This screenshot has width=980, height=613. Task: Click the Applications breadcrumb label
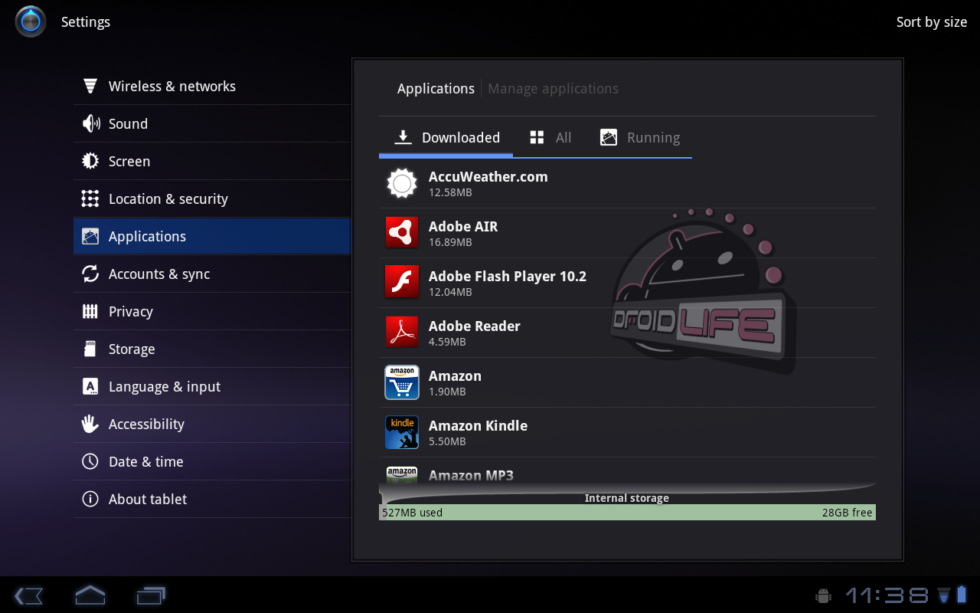pyautogui.click(x=436, y=89)
